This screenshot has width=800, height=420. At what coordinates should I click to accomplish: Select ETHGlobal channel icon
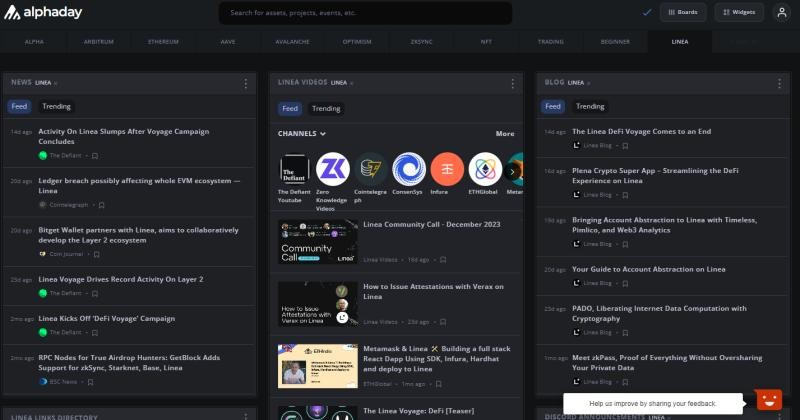tap(485, 169)
